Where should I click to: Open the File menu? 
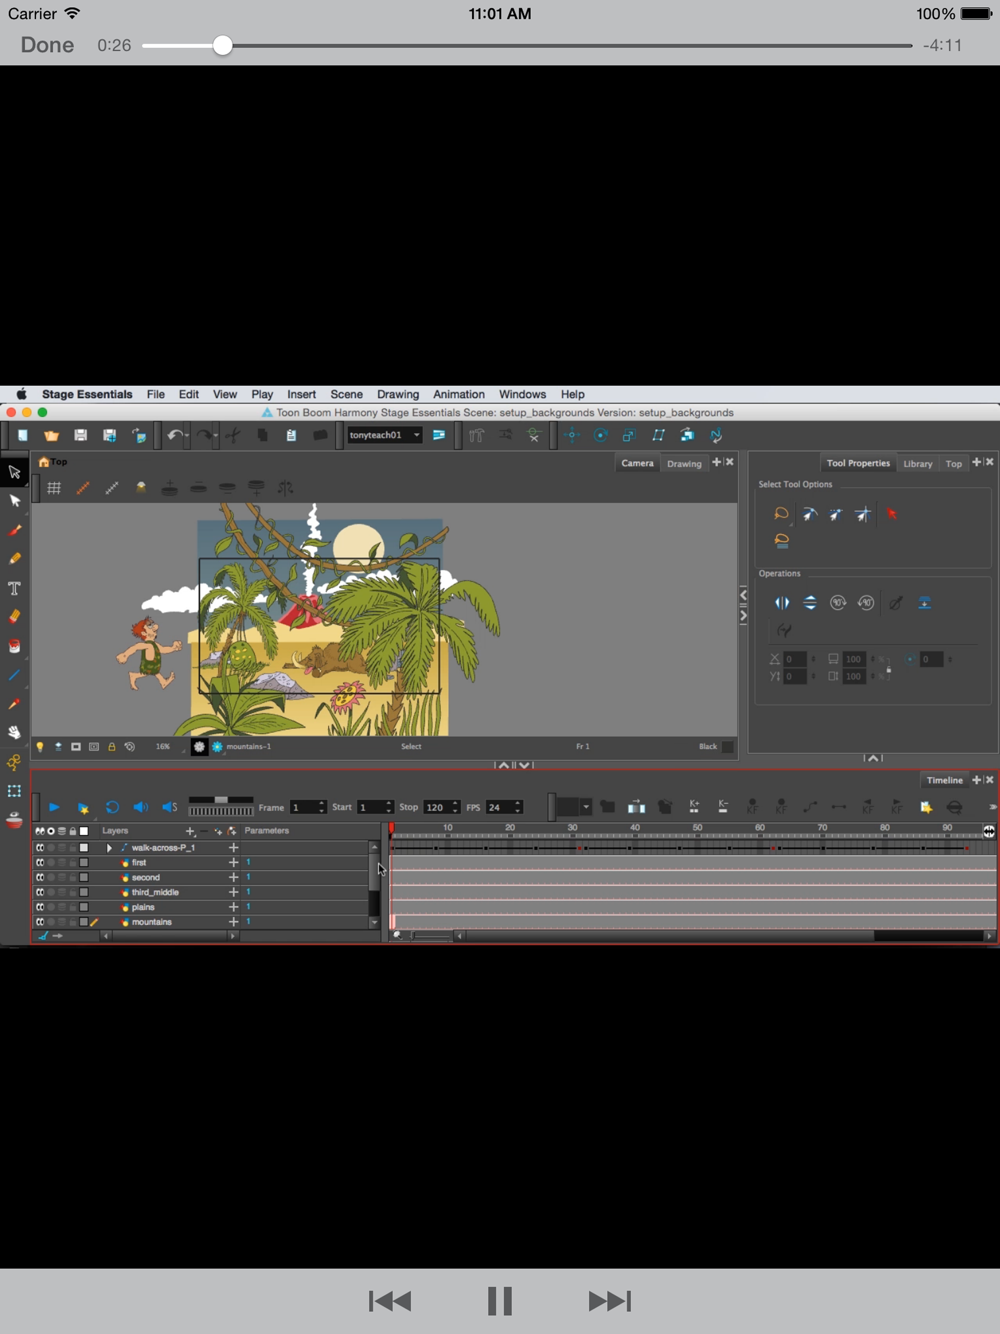click(155, 394)
